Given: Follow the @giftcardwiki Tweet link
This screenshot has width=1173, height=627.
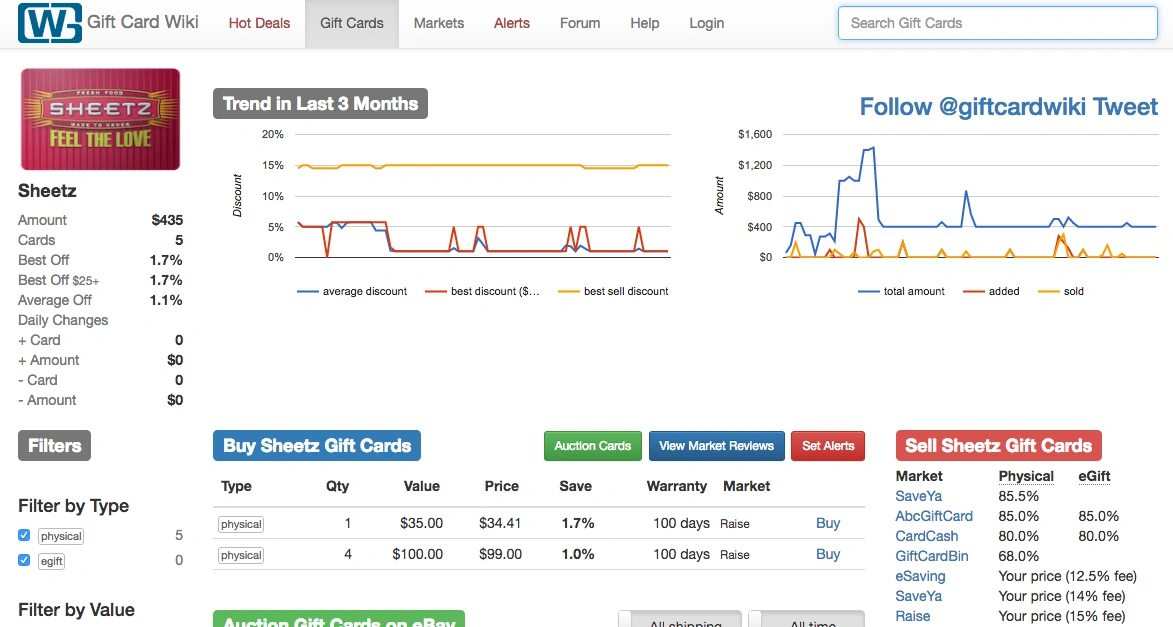Looking at the screenshot, I should (x=1008, y=106).
